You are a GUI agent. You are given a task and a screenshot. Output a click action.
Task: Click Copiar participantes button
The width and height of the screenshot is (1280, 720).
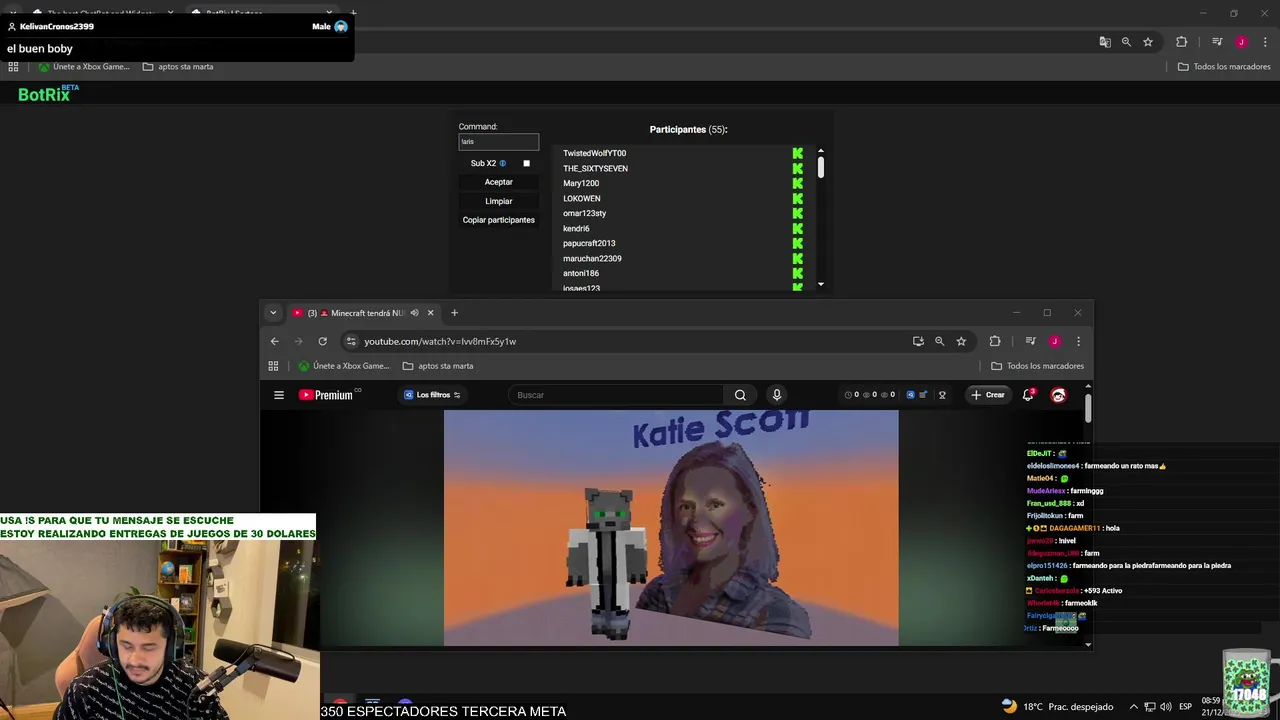499,220
